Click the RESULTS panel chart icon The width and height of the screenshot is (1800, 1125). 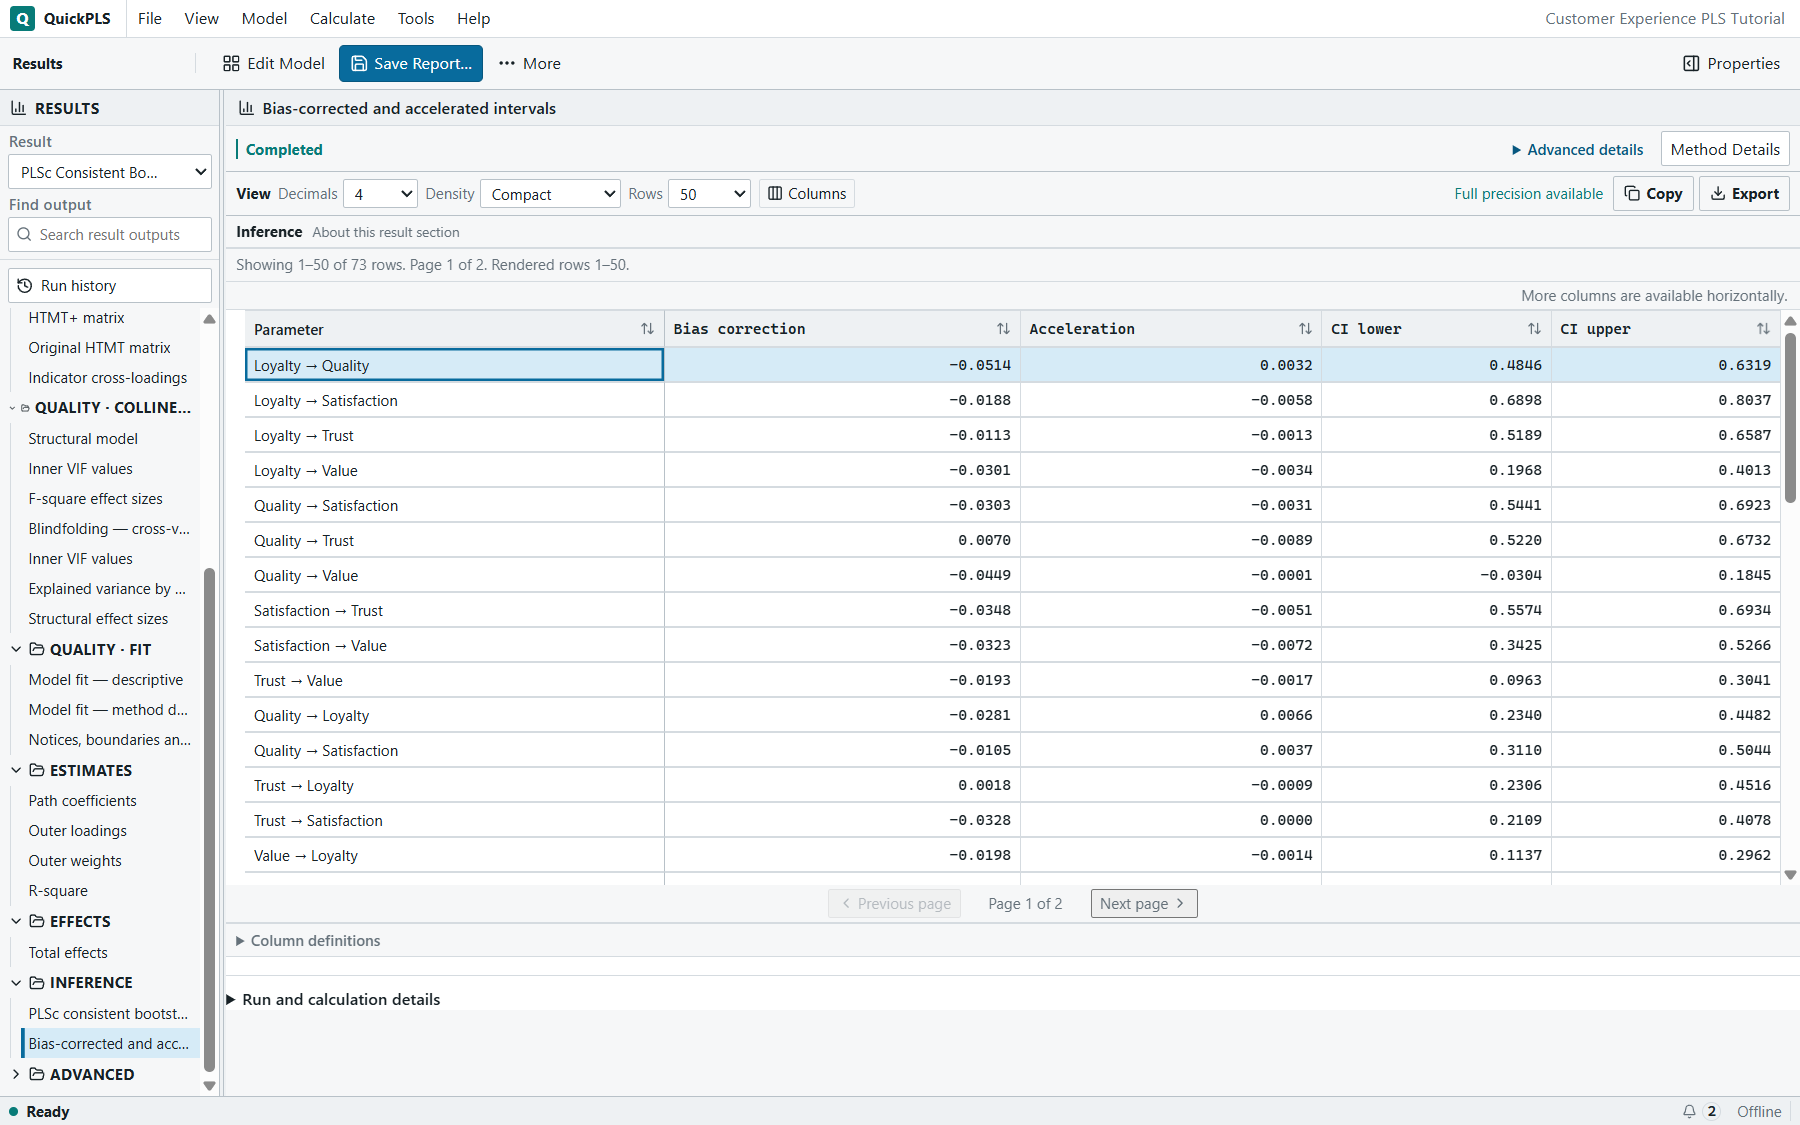(18, 108)
